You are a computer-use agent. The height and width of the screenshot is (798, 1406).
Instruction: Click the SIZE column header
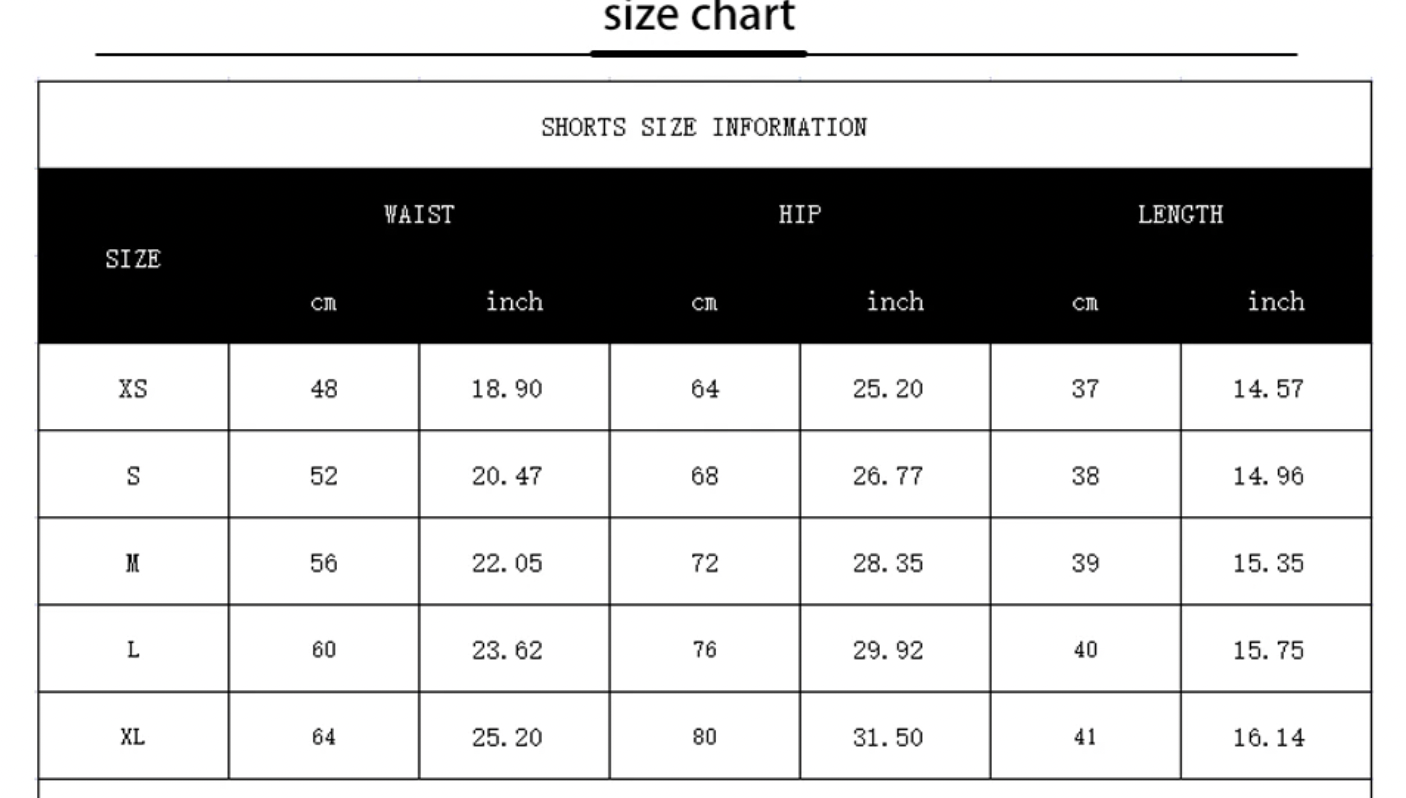(x=133, y=259)
